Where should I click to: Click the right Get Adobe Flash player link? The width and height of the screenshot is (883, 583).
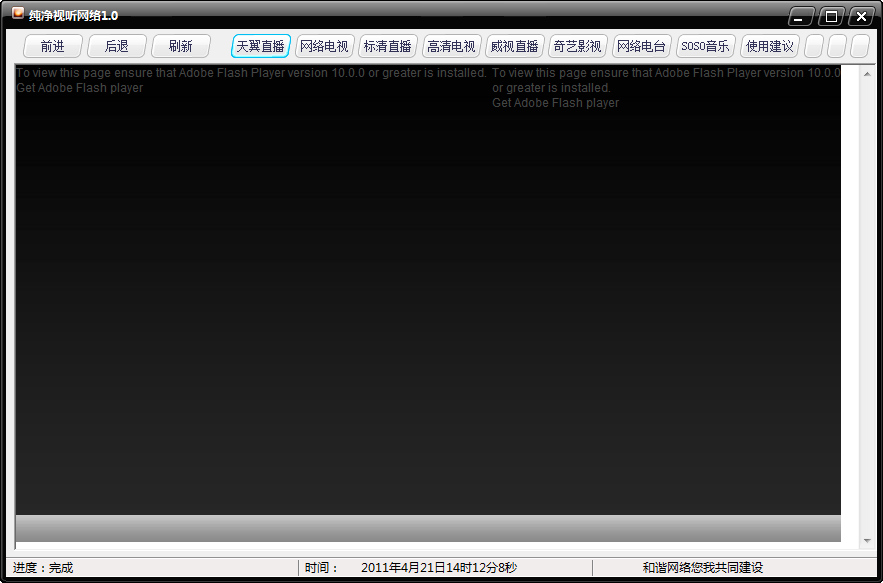[554, 102]
